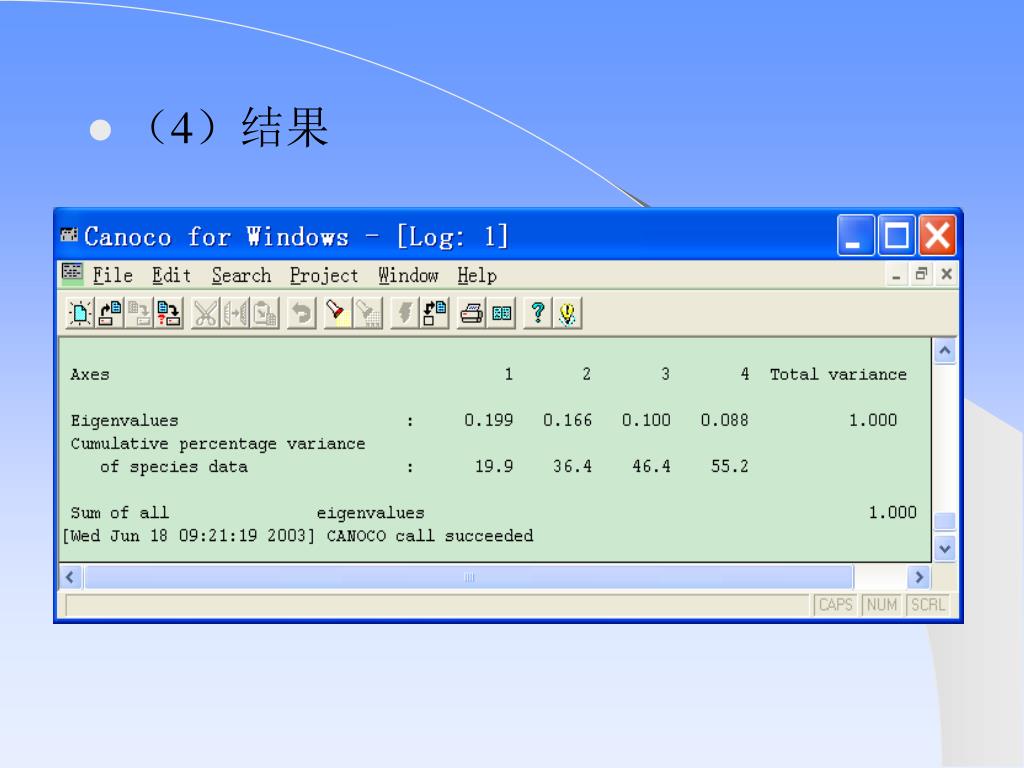Screen dimensions: 1024x768
Task: Minimize the inner Log document window
Action: [896, 275]
